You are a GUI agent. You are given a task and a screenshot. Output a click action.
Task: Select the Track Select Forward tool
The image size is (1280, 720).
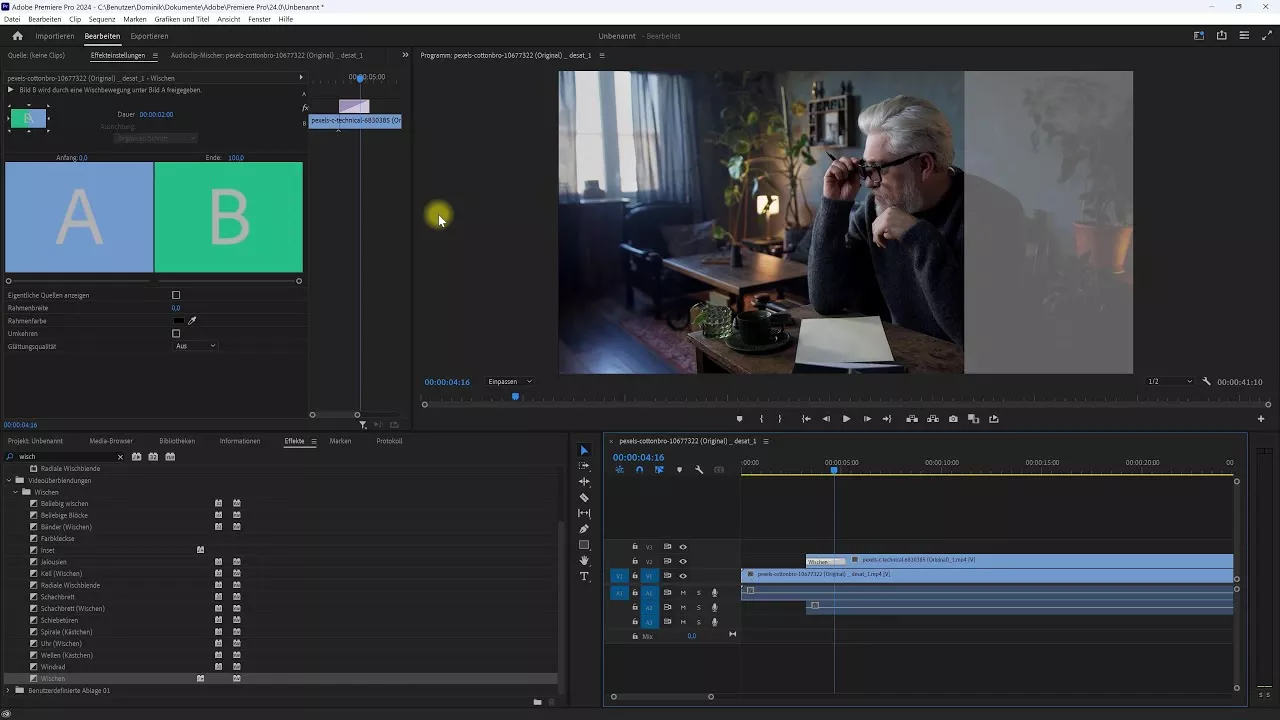point(585,466)
